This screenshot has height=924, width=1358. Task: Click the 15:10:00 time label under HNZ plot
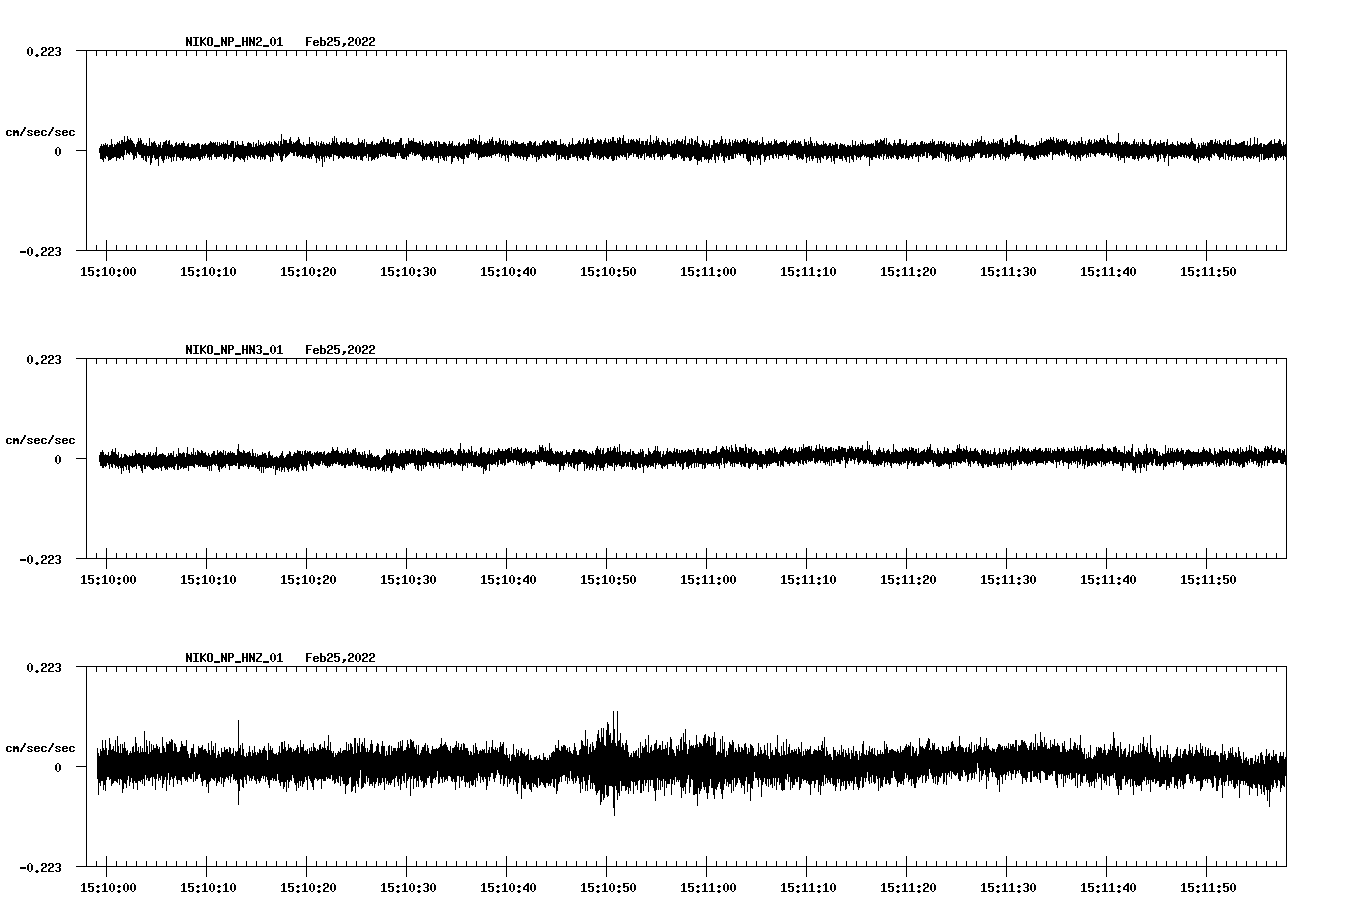(108, 888)
